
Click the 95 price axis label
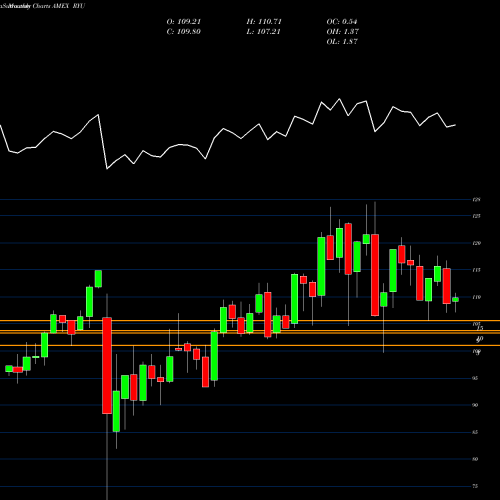point(475,378)
